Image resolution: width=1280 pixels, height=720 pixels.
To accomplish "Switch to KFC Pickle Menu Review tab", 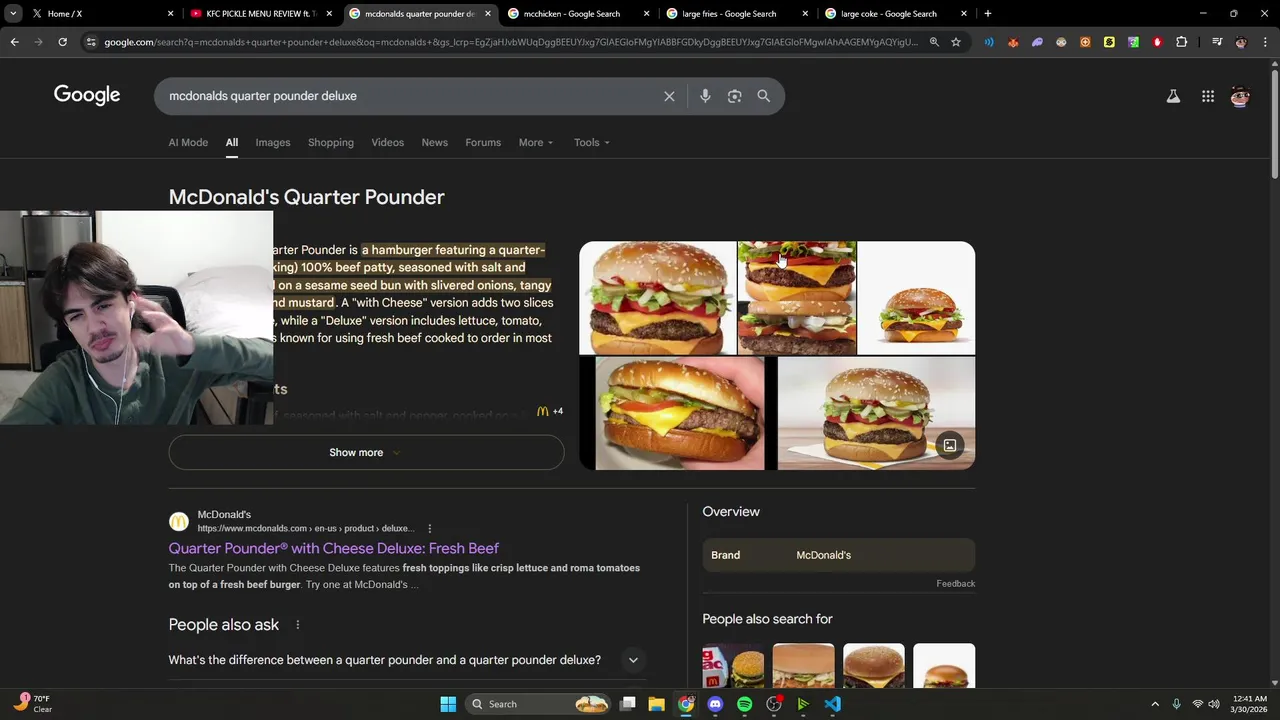I will coord(260,14).
